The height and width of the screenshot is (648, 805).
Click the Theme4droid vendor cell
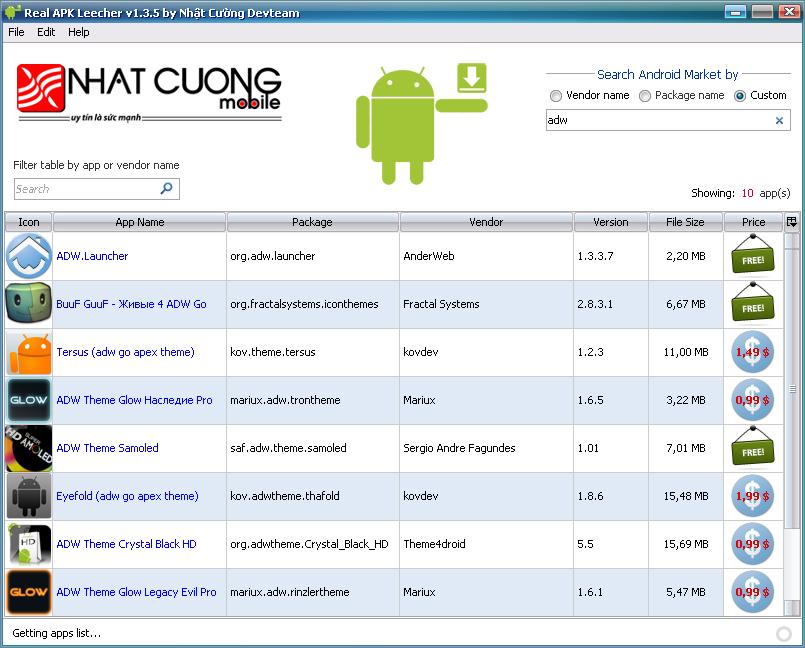486,544
